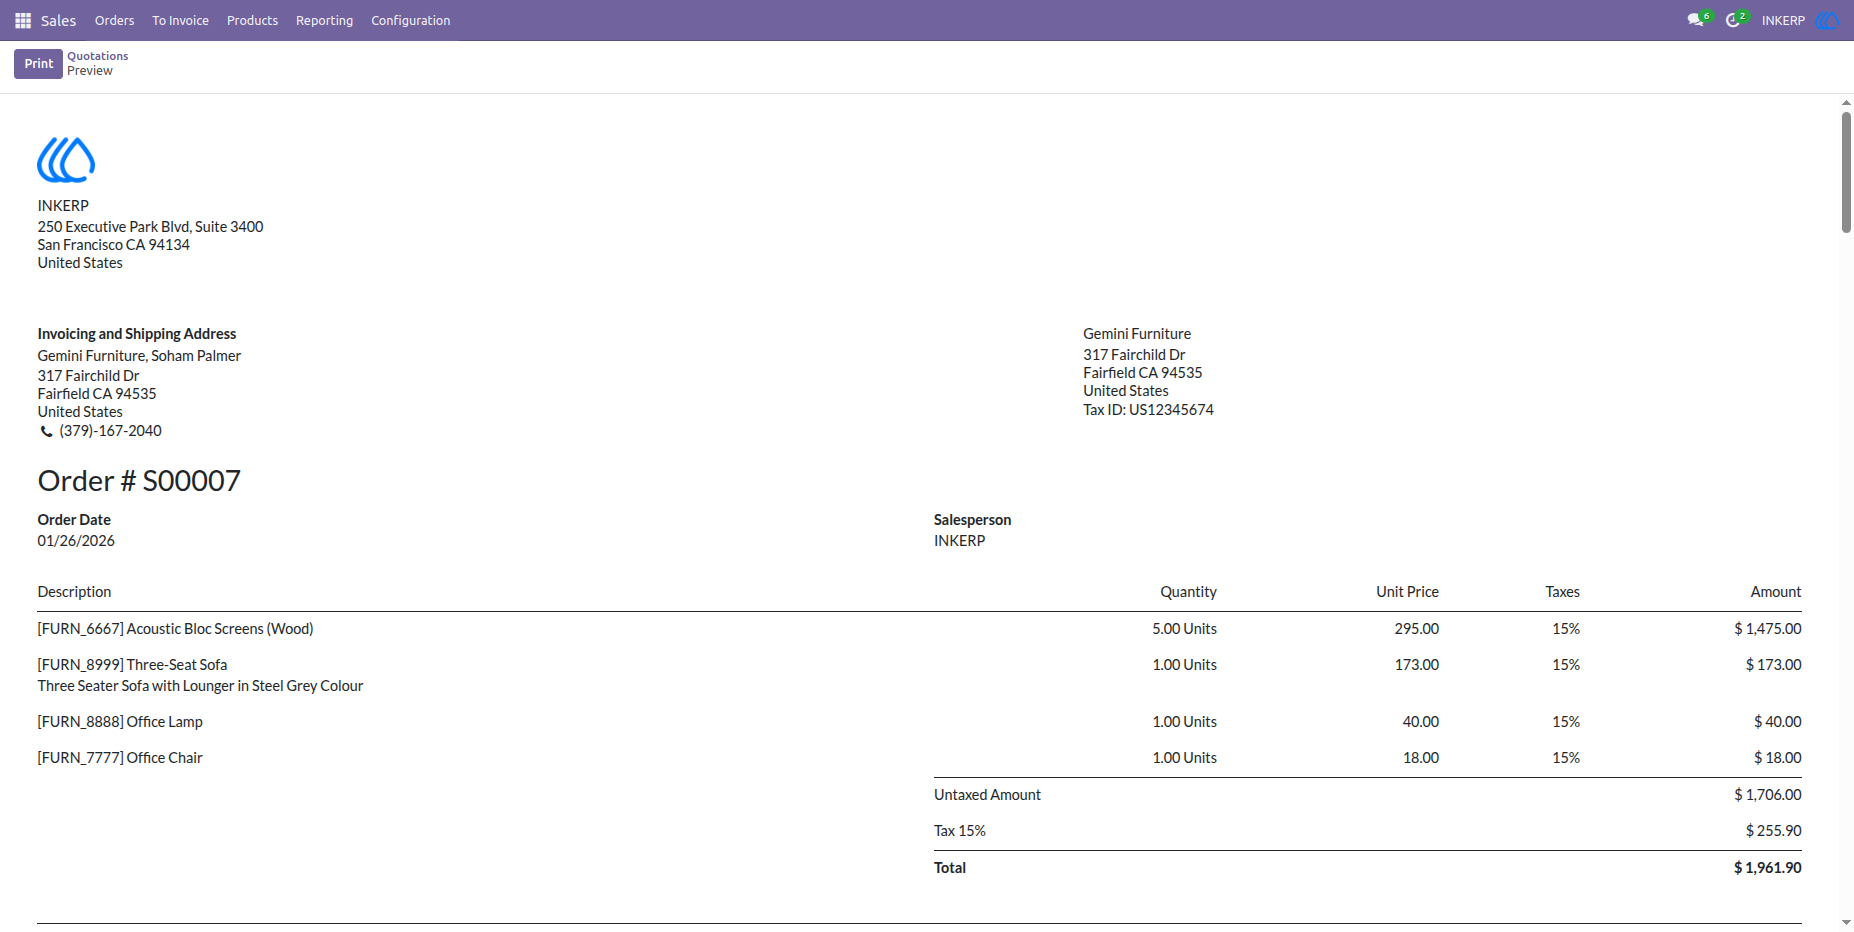The image size is (1854, 932).
Task: Click the 5.00 Units quantity
Action: click(x=1184, y=629)
